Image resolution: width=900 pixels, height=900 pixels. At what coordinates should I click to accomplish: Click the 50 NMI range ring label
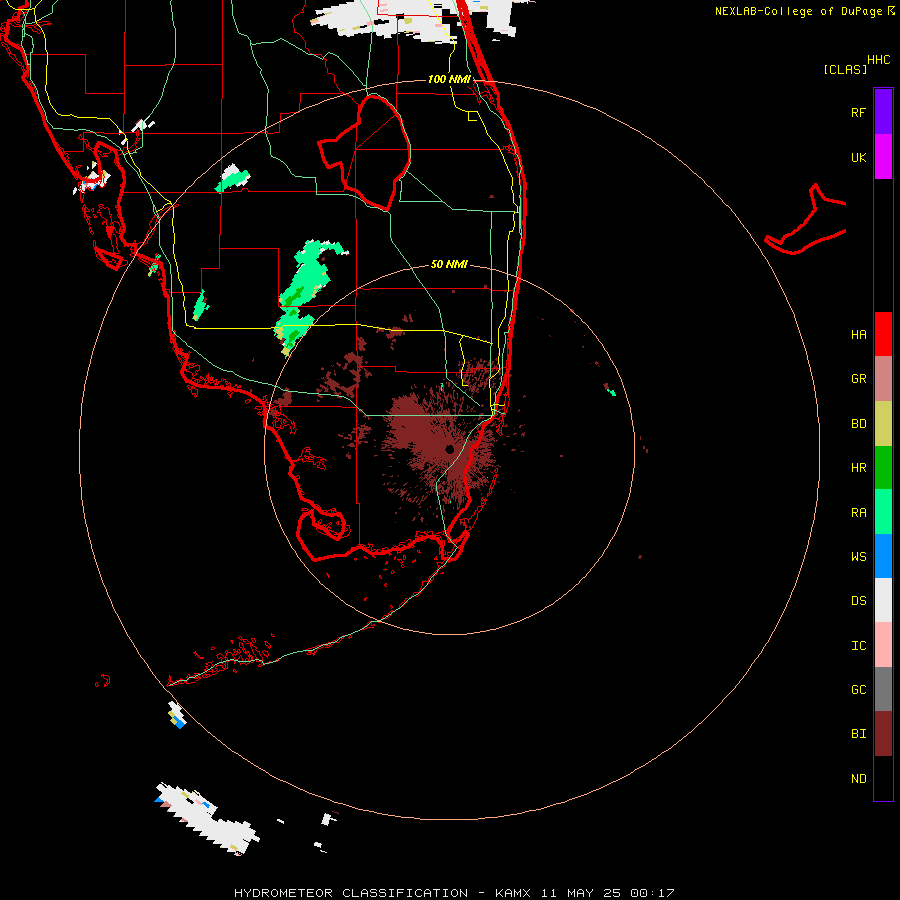coord(449,264)
